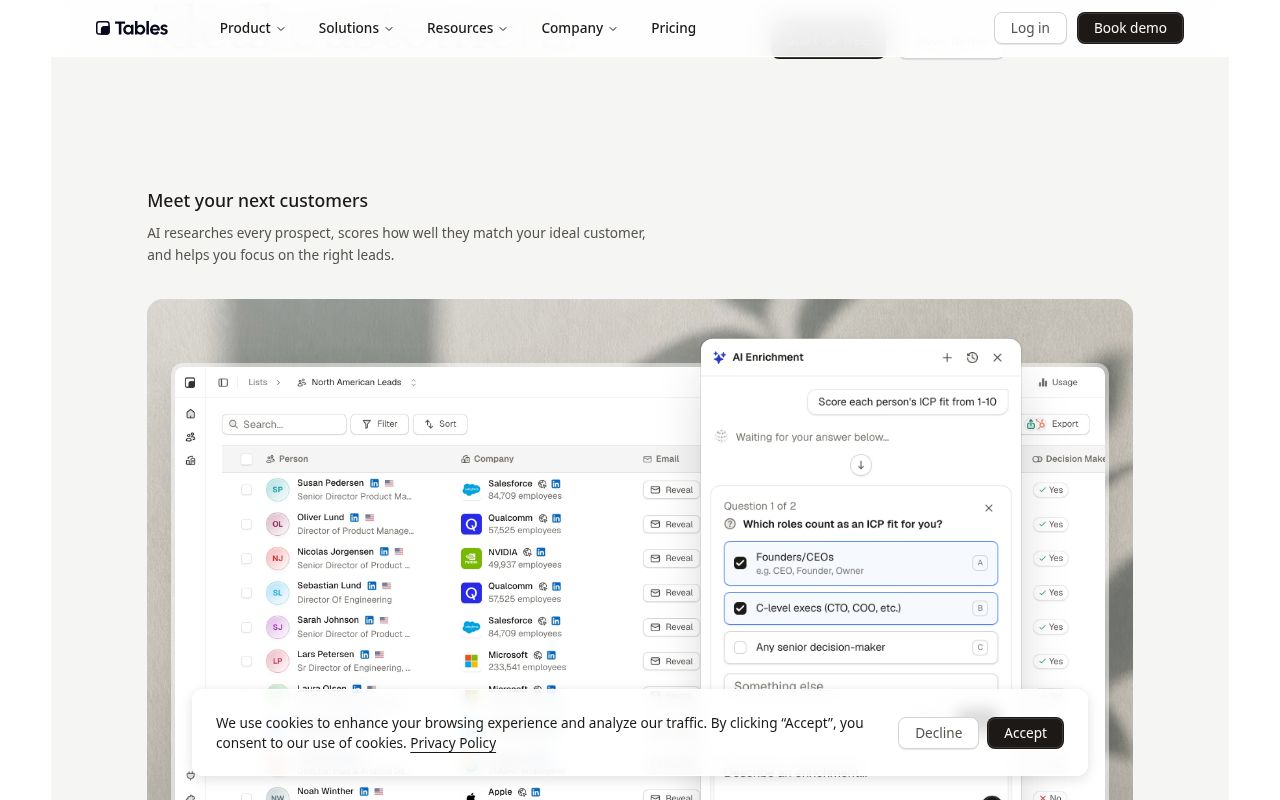1280x800 pixels.
Task: Click Nicolas Jorgensen's NJ avatar
Action: tap(277, 558)
